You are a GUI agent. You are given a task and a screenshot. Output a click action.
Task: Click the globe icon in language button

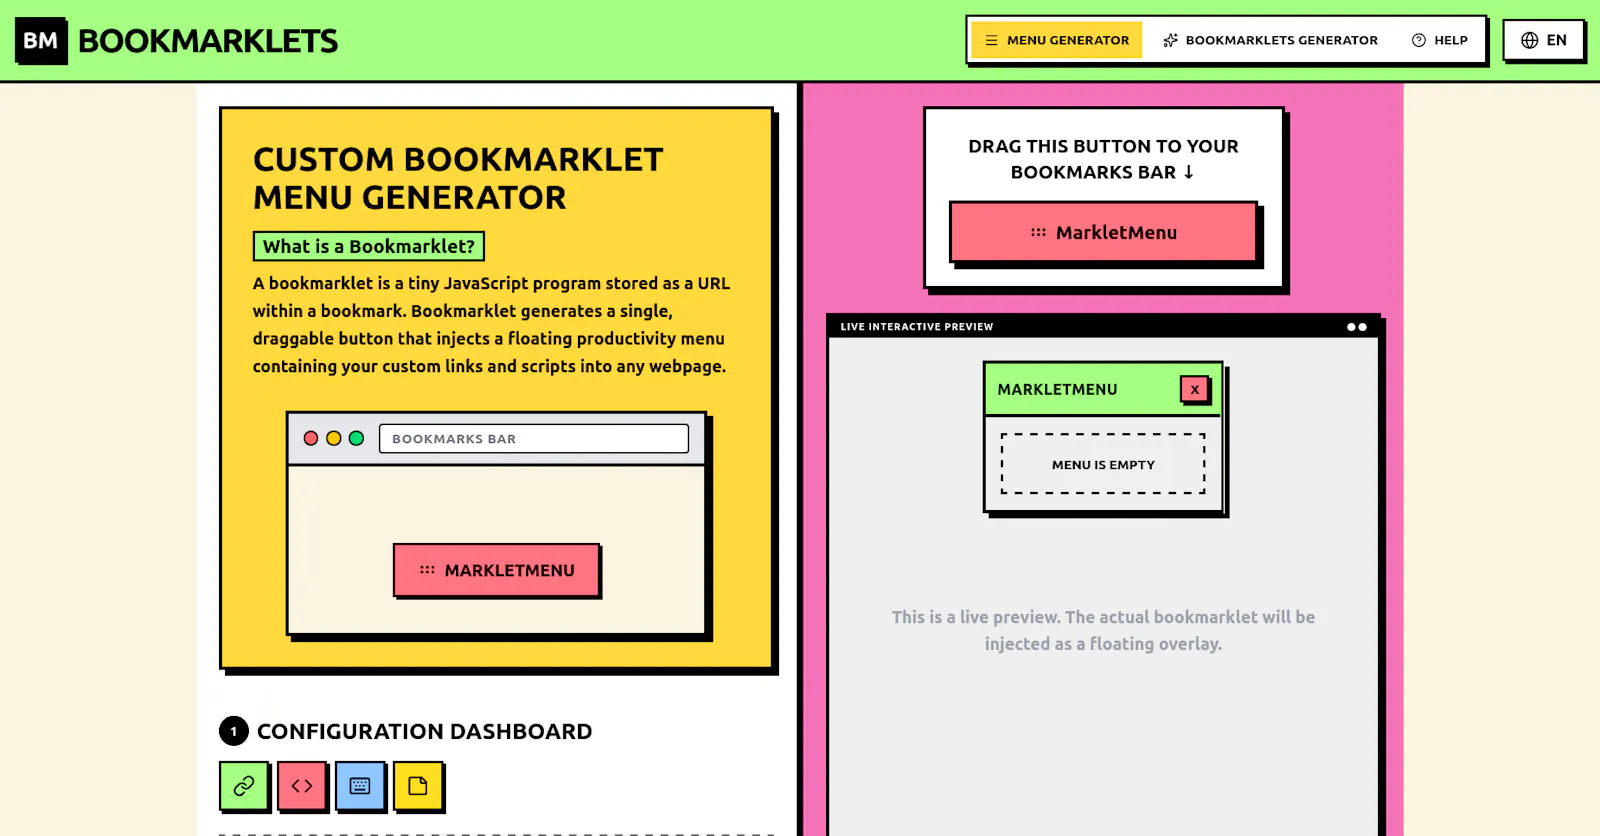pyautogui.click(x=1529, y=40)
